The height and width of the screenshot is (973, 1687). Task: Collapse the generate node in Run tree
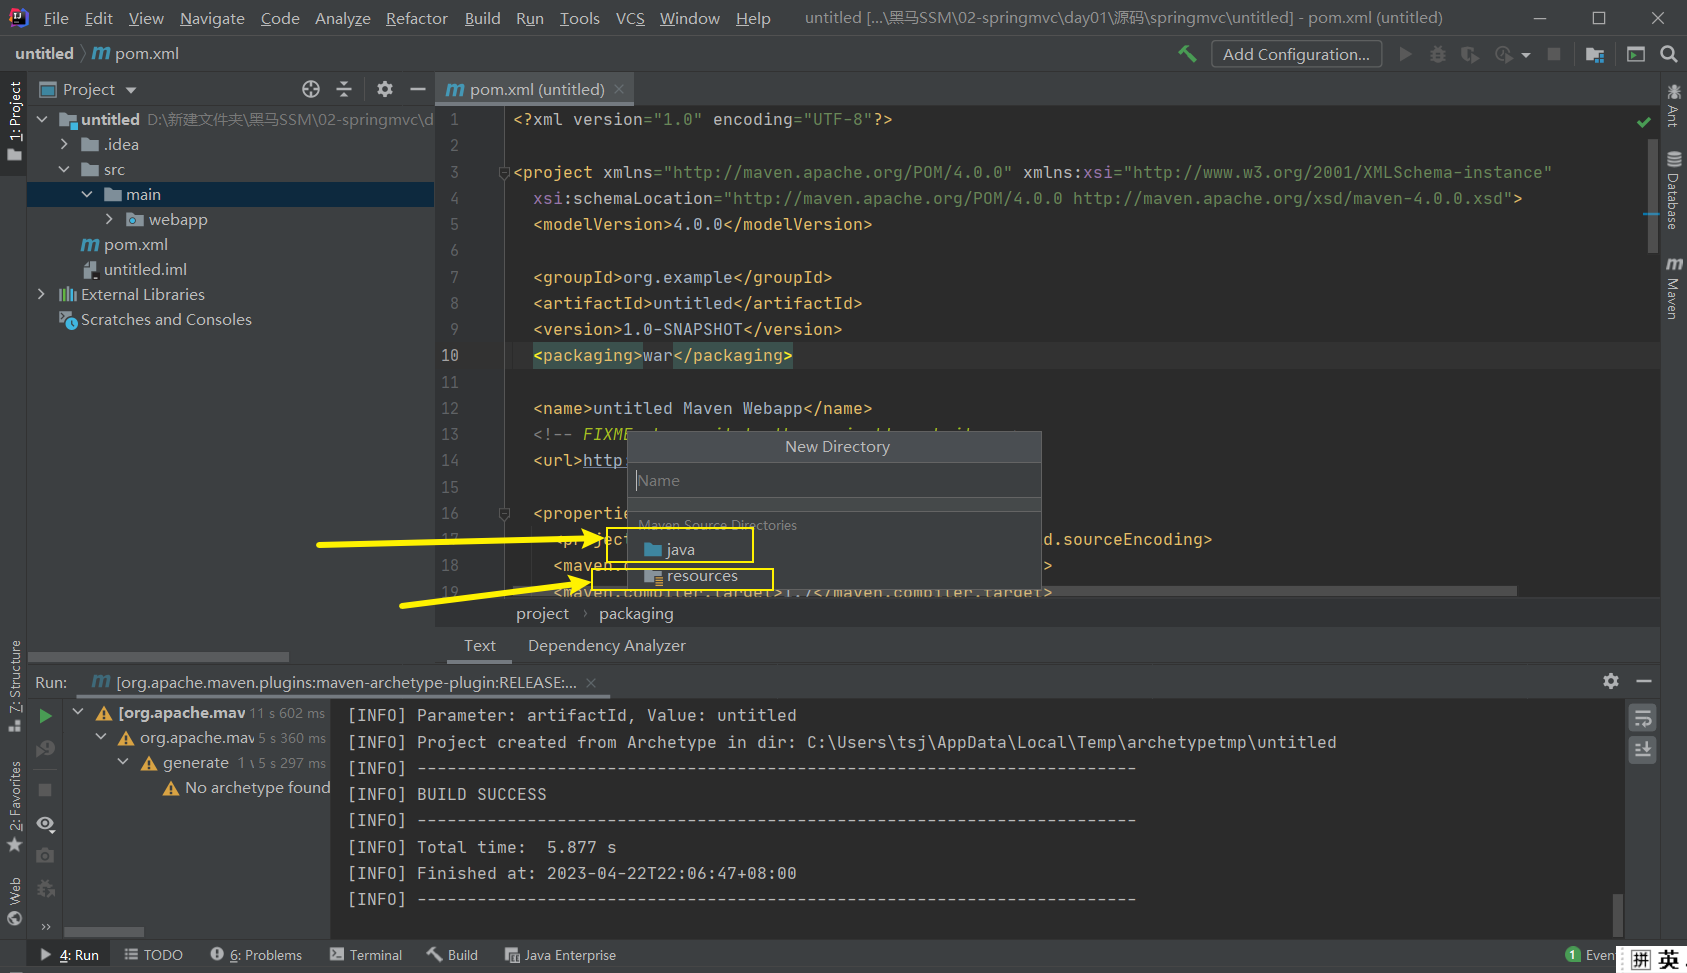123,762
